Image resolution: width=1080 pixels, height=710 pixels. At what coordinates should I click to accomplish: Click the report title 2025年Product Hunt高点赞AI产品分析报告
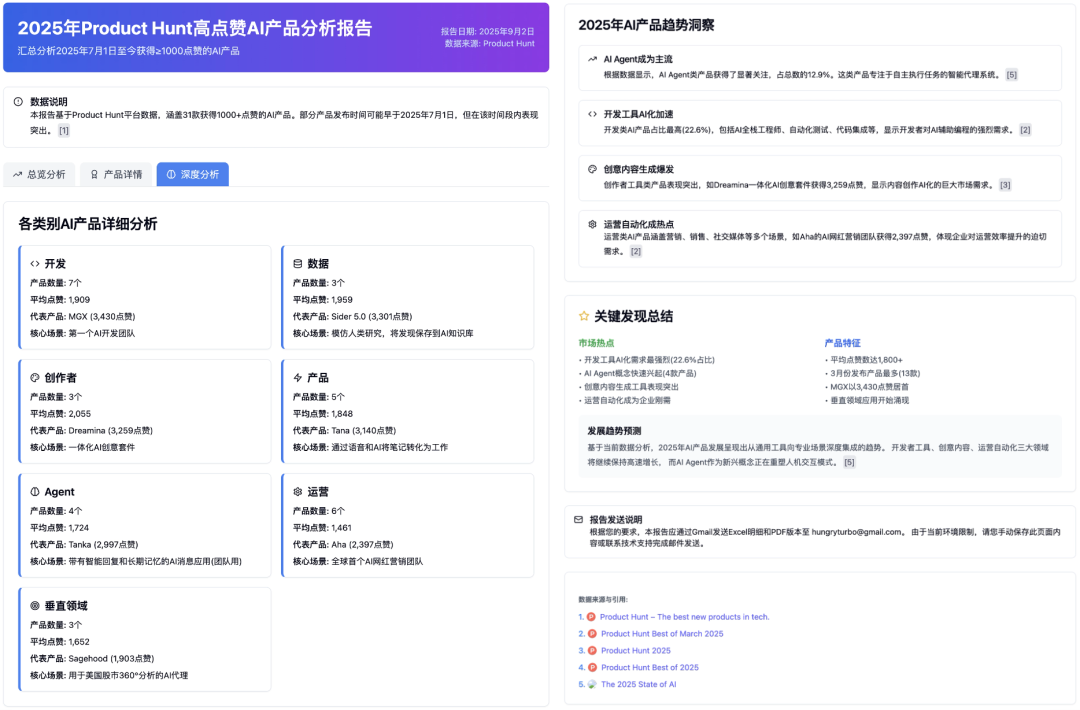[194, 28]
